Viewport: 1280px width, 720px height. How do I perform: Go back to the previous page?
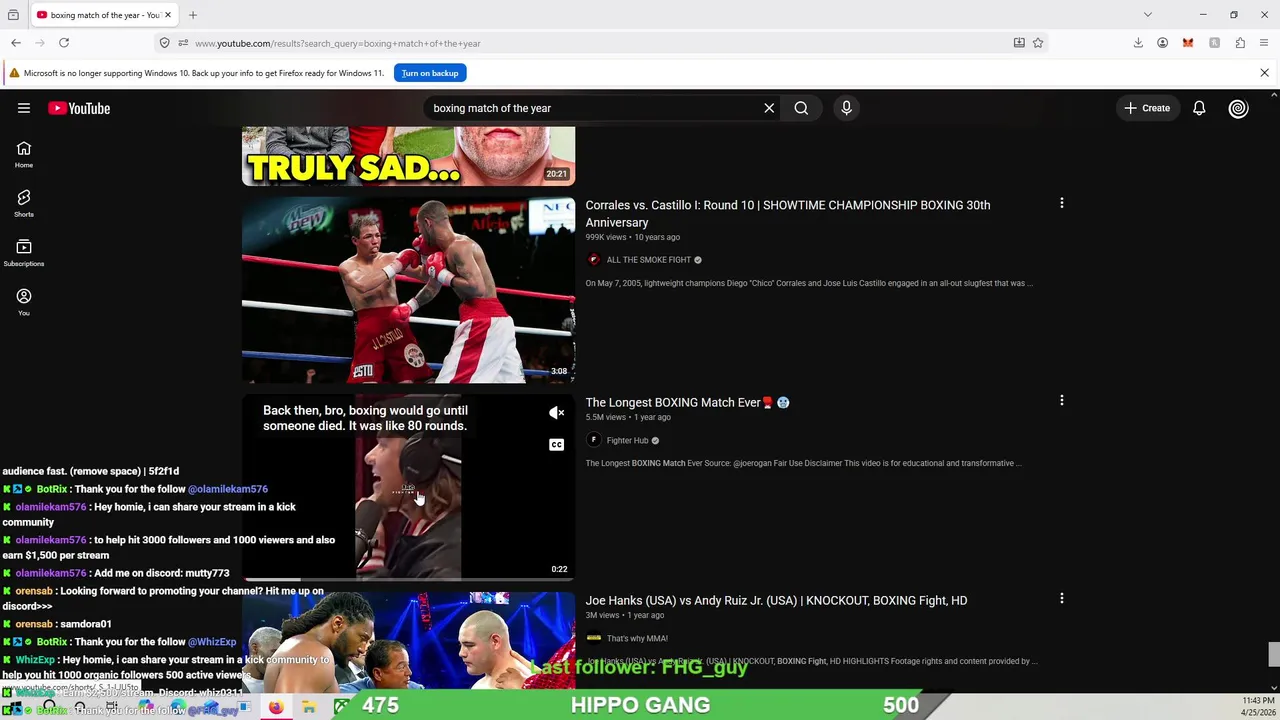pyautogui.click(x=16, y=43)
